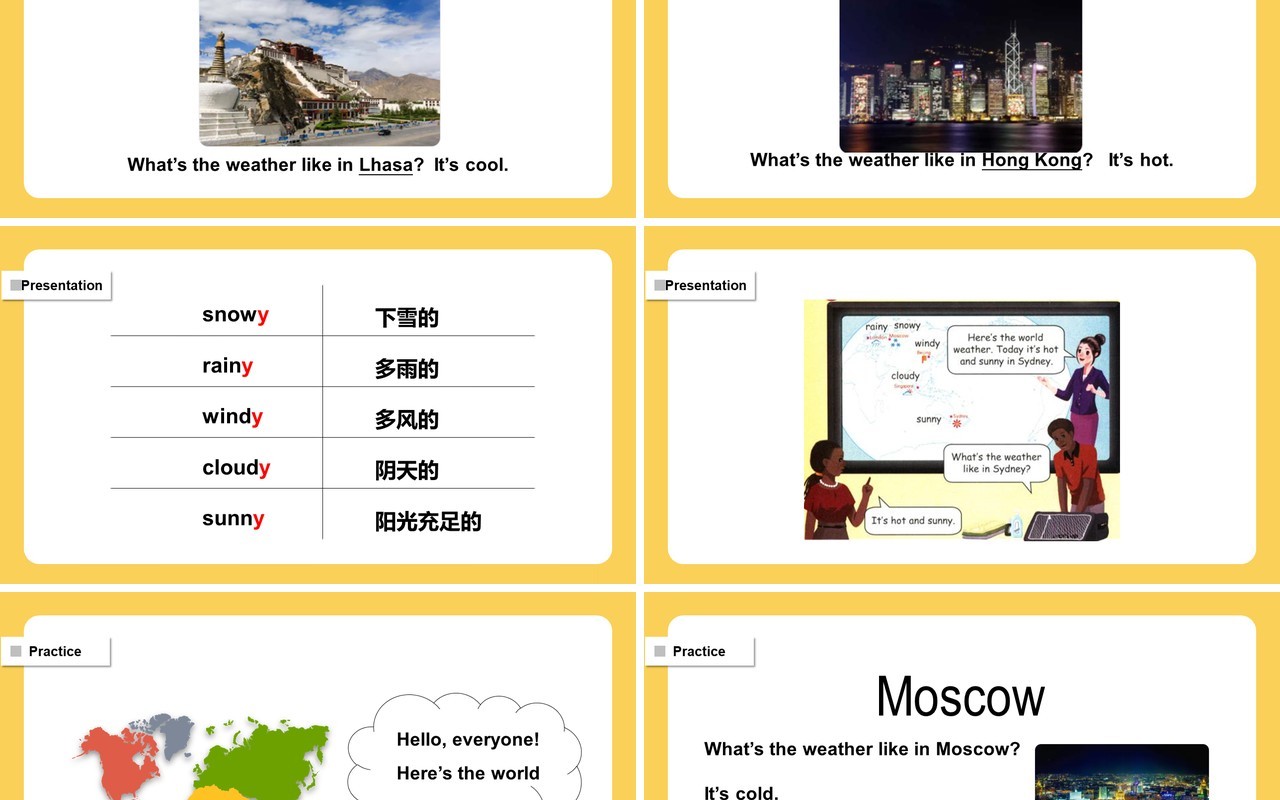The image size is (1280, 800).
Task: Click the translation "下雪的"
Action: [x=407, y=318]
